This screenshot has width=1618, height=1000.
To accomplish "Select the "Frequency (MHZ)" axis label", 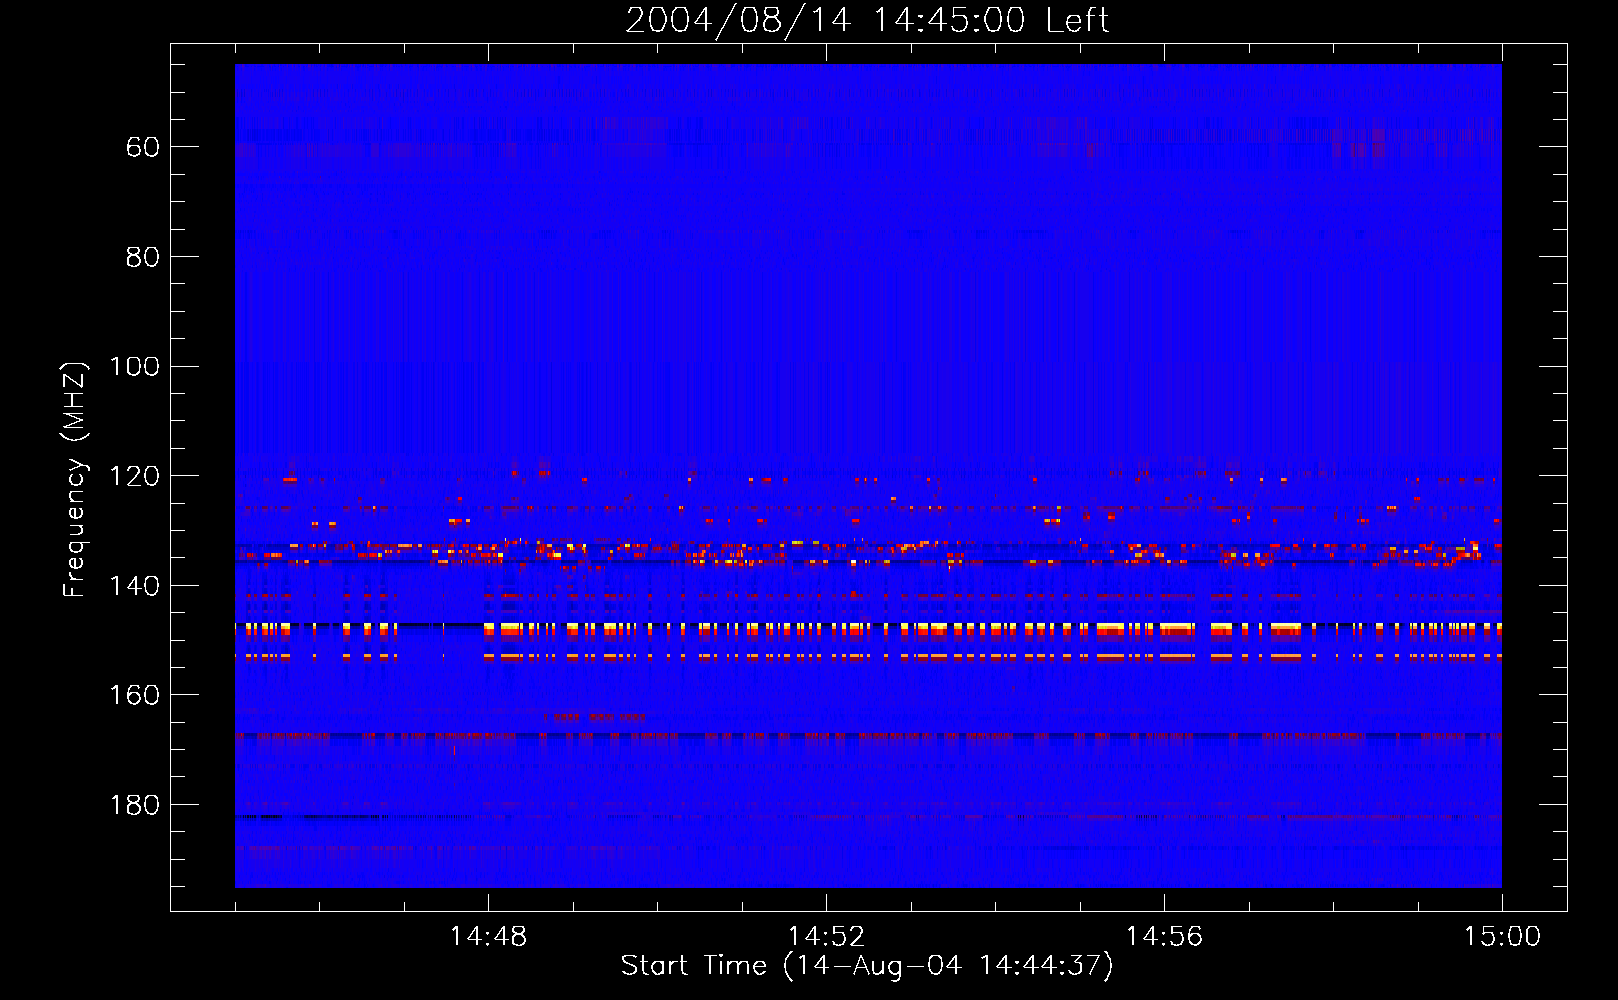I will point(75,479).
